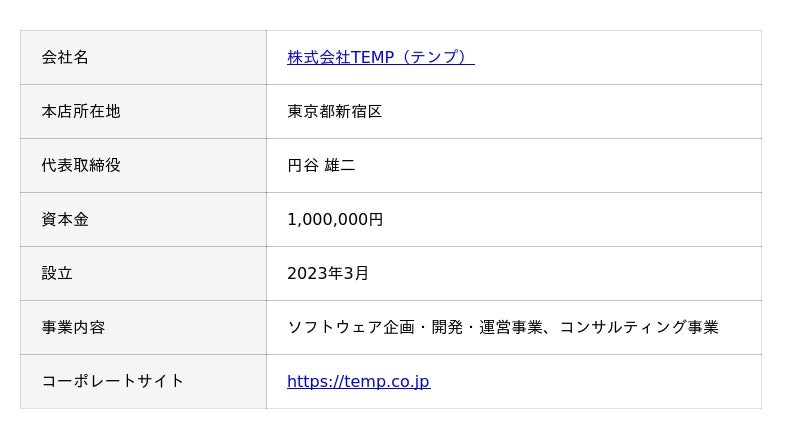Select the word 開発 in the business description
The width and height of the screenshot is (800, 439).
(x=446, y=328)
